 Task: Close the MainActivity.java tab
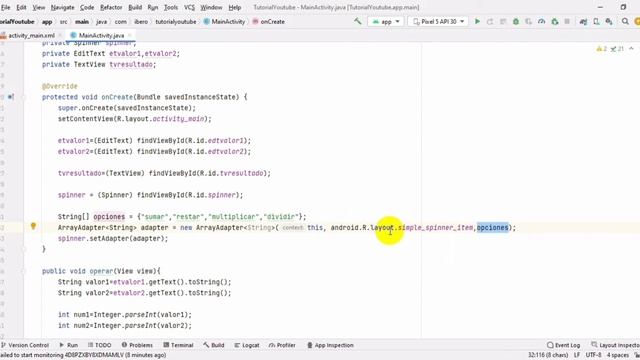(129, 36)
